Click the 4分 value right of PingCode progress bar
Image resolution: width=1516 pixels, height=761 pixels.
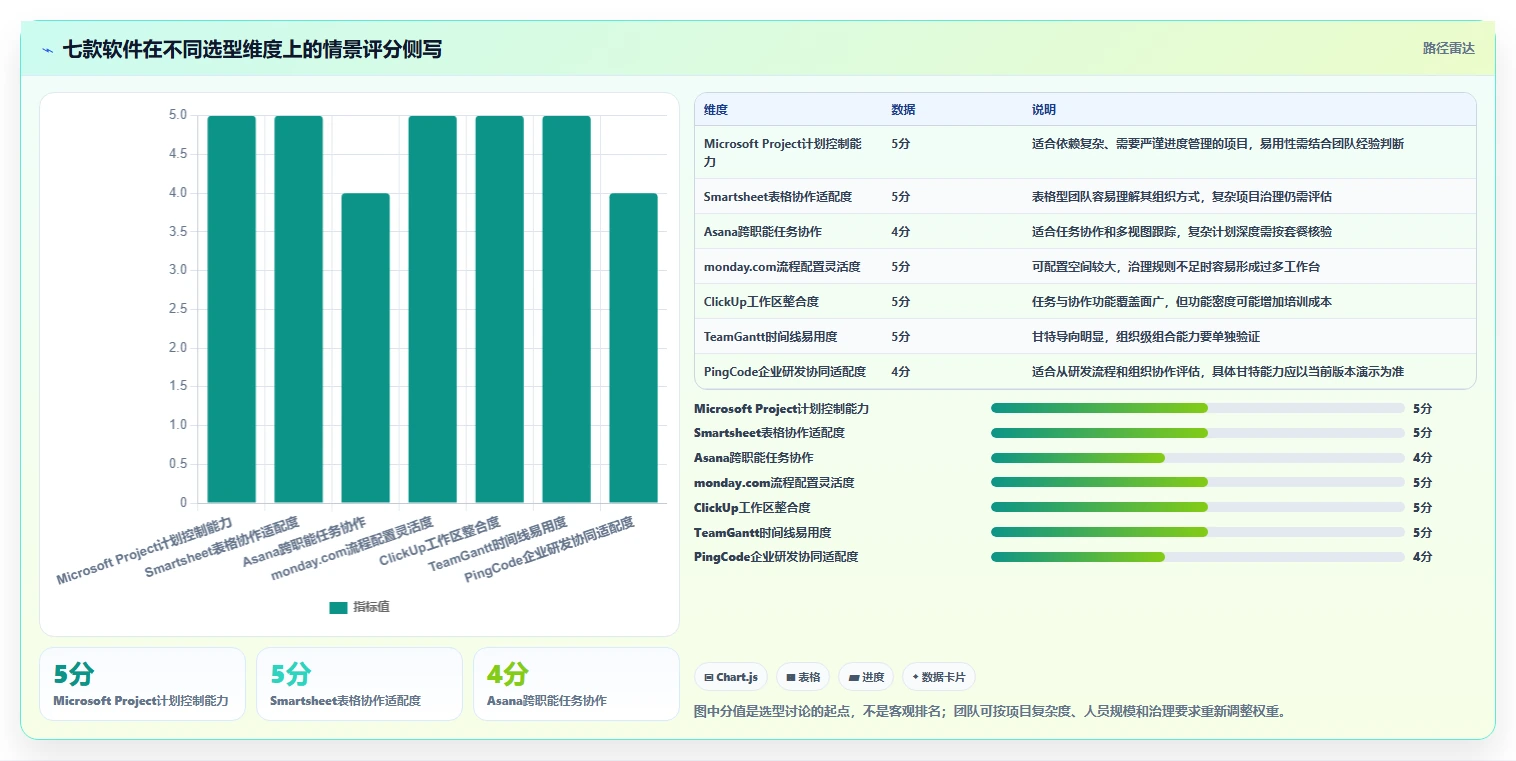[x=1422, y=557]
